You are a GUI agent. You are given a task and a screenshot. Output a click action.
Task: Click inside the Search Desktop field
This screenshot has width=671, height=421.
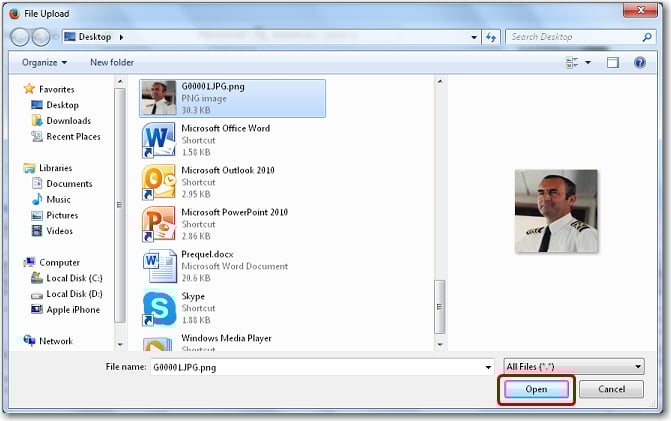point(570,37)
